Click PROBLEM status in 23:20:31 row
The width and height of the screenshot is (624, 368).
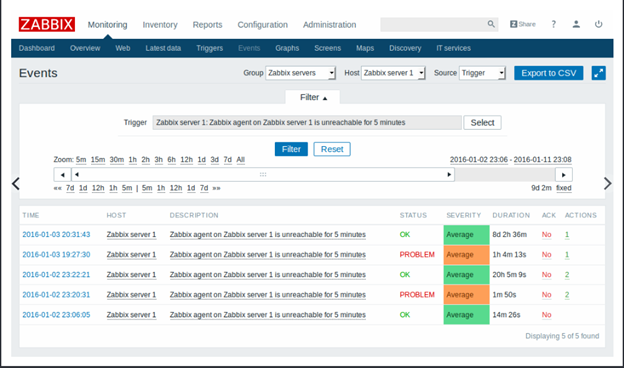pos(417,295)
